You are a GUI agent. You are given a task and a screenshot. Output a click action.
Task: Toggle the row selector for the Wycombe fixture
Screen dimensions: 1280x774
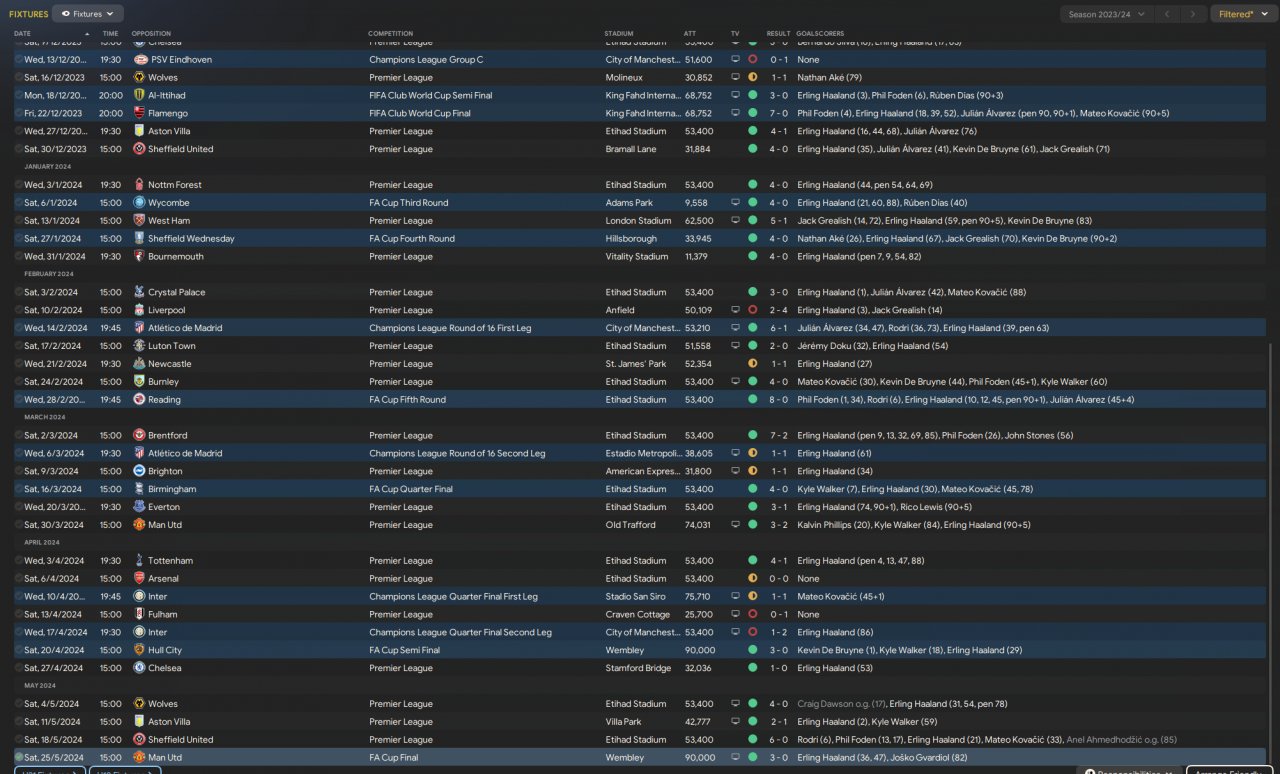tap(19, 203)
